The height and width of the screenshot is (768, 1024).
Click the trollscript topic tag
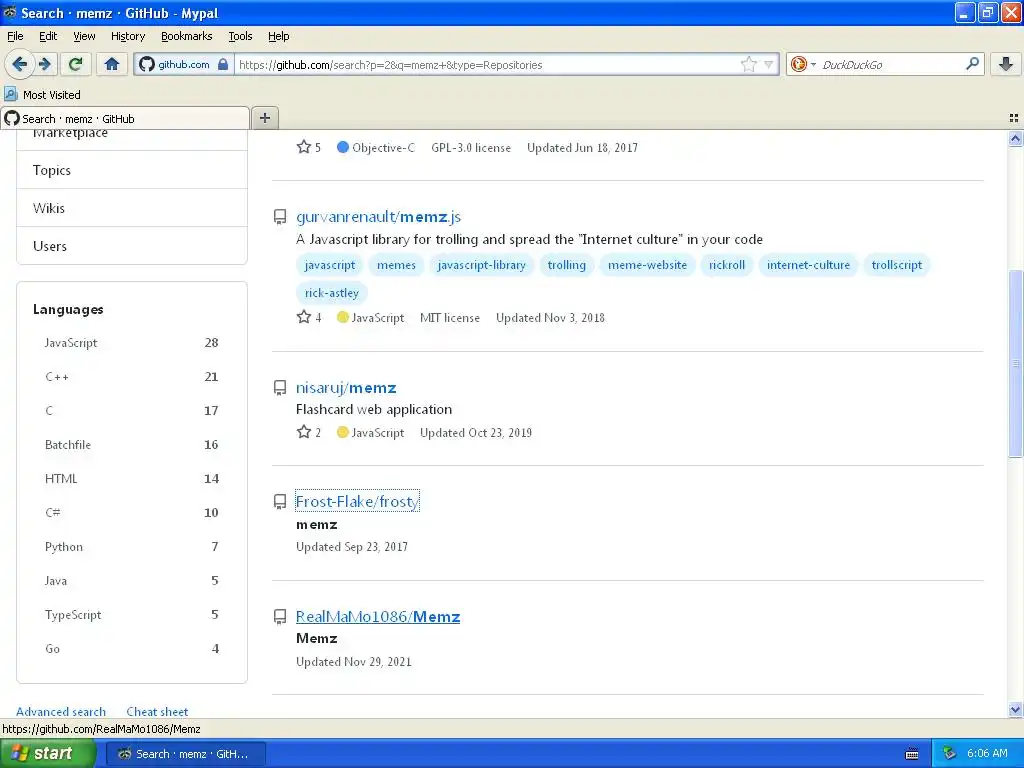(897, 264)
